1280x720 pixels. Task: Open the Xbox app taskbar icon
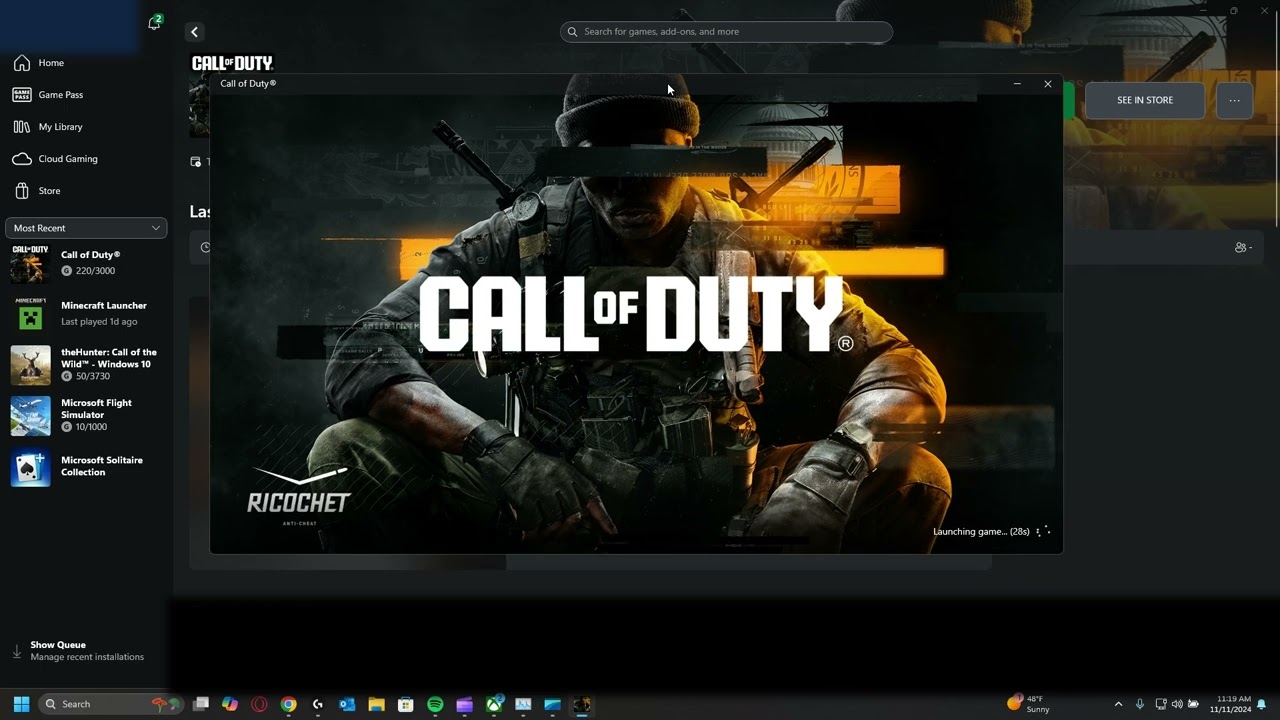[494, 704]
